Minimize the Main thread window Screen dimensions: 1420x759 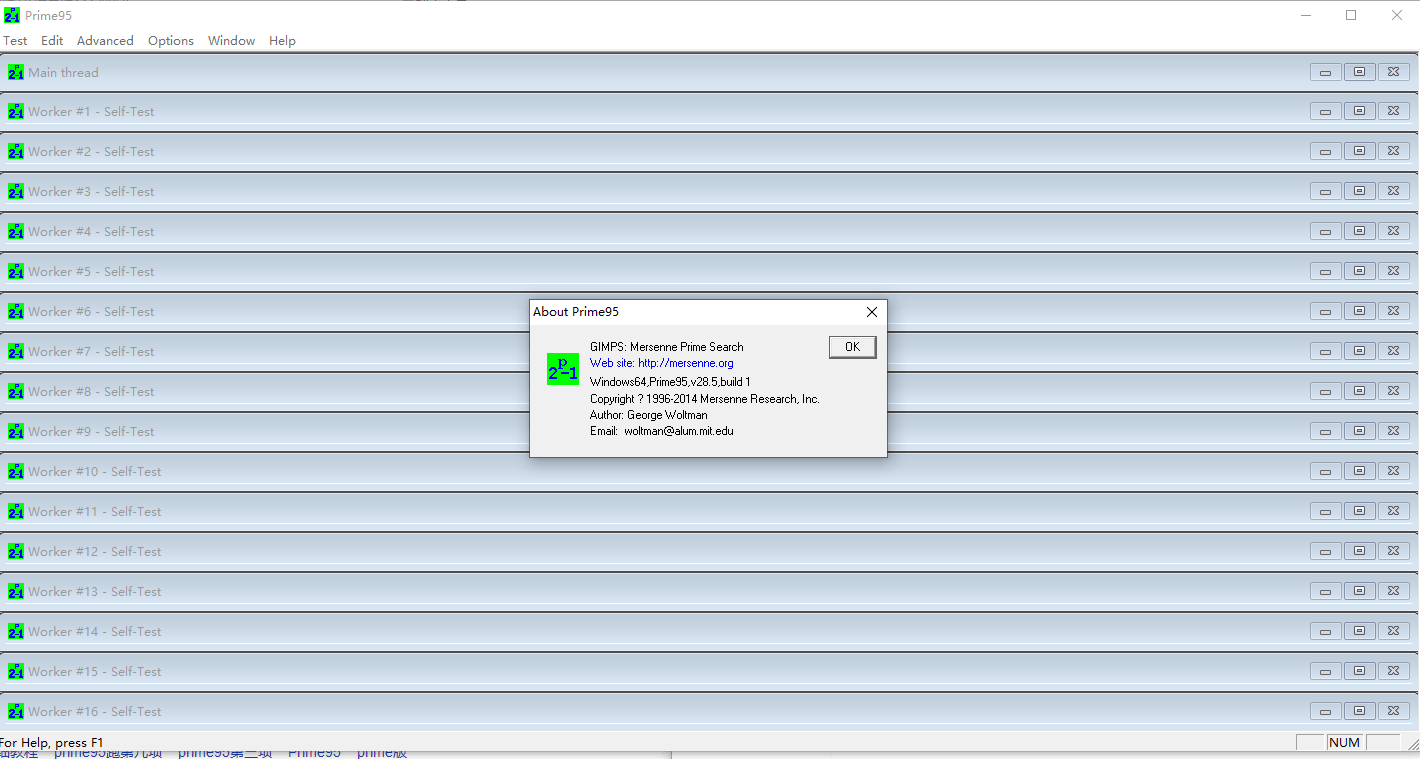point(1325,72)
